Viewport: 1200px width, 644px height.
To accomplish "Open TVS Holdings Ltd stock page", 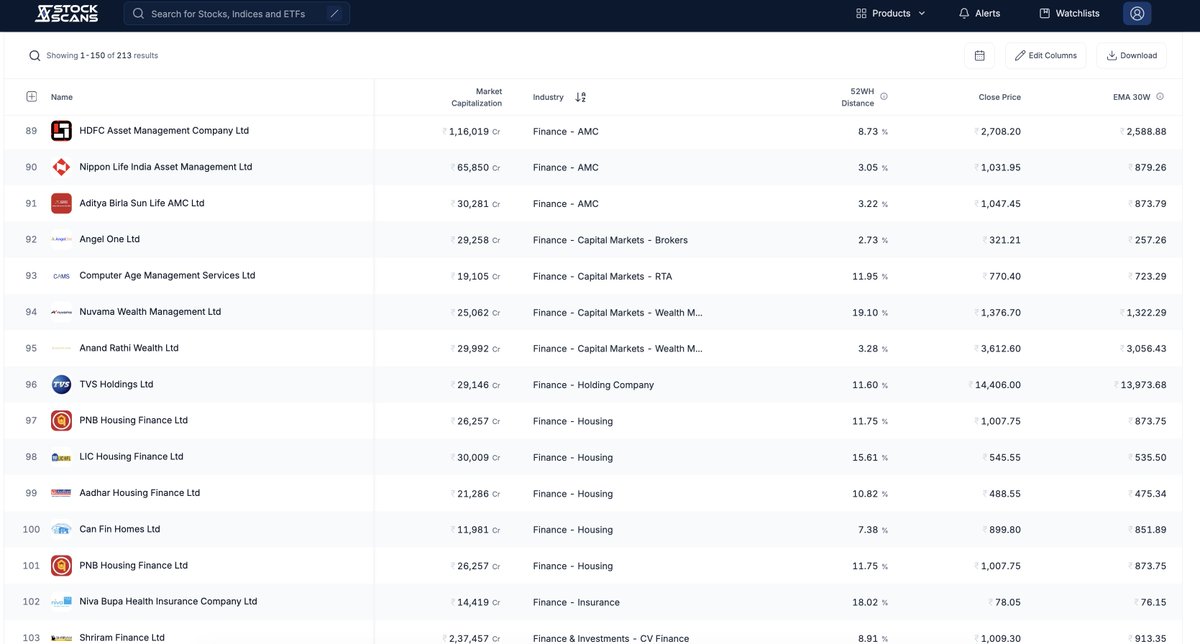I will coord(116,385).
